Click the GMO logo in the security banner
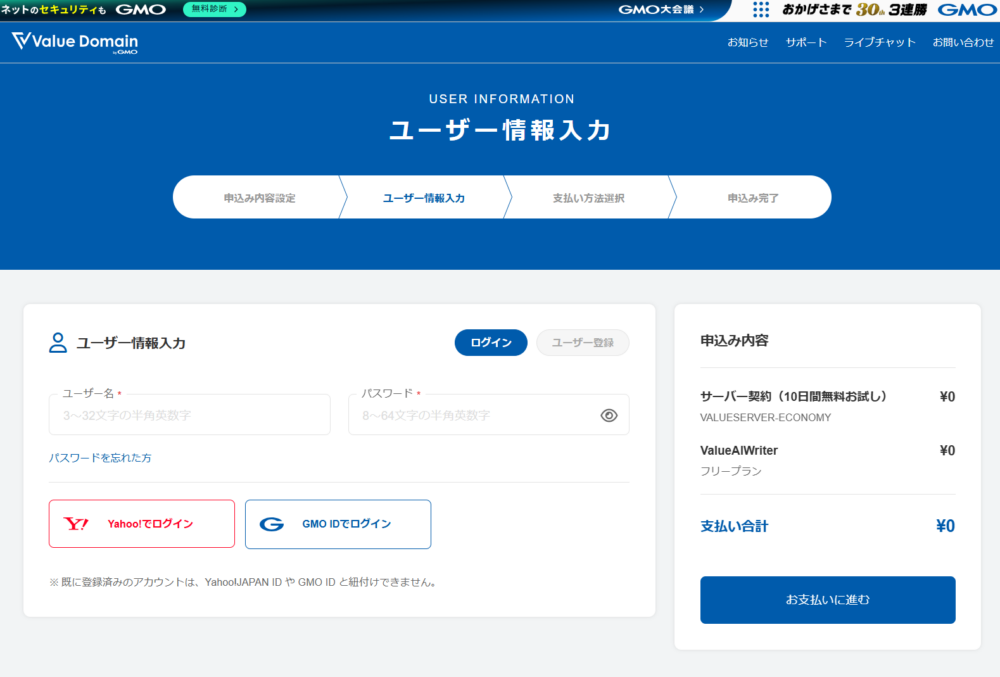1000x677 pixels. tap(141, 9)
